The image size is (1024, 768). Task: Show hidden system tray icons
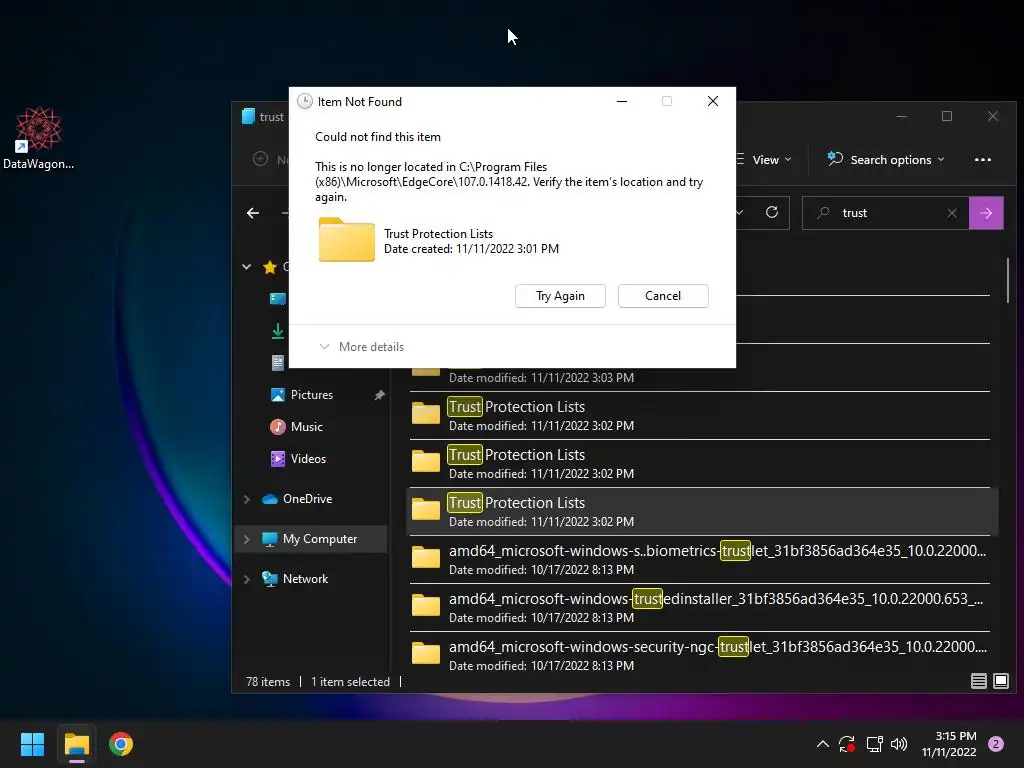click(x=823, y=744)
